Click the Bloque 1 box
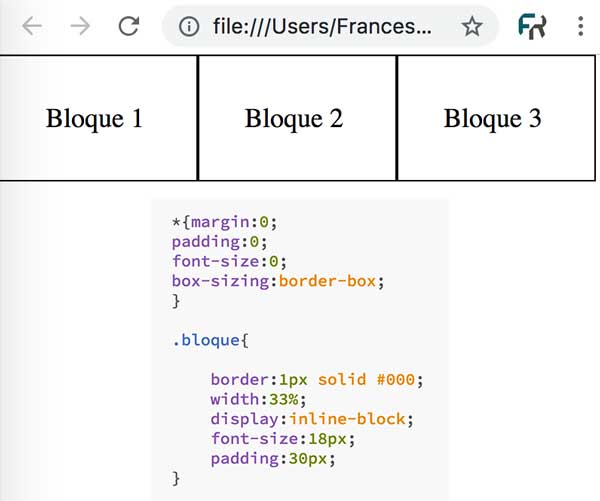 94,118
